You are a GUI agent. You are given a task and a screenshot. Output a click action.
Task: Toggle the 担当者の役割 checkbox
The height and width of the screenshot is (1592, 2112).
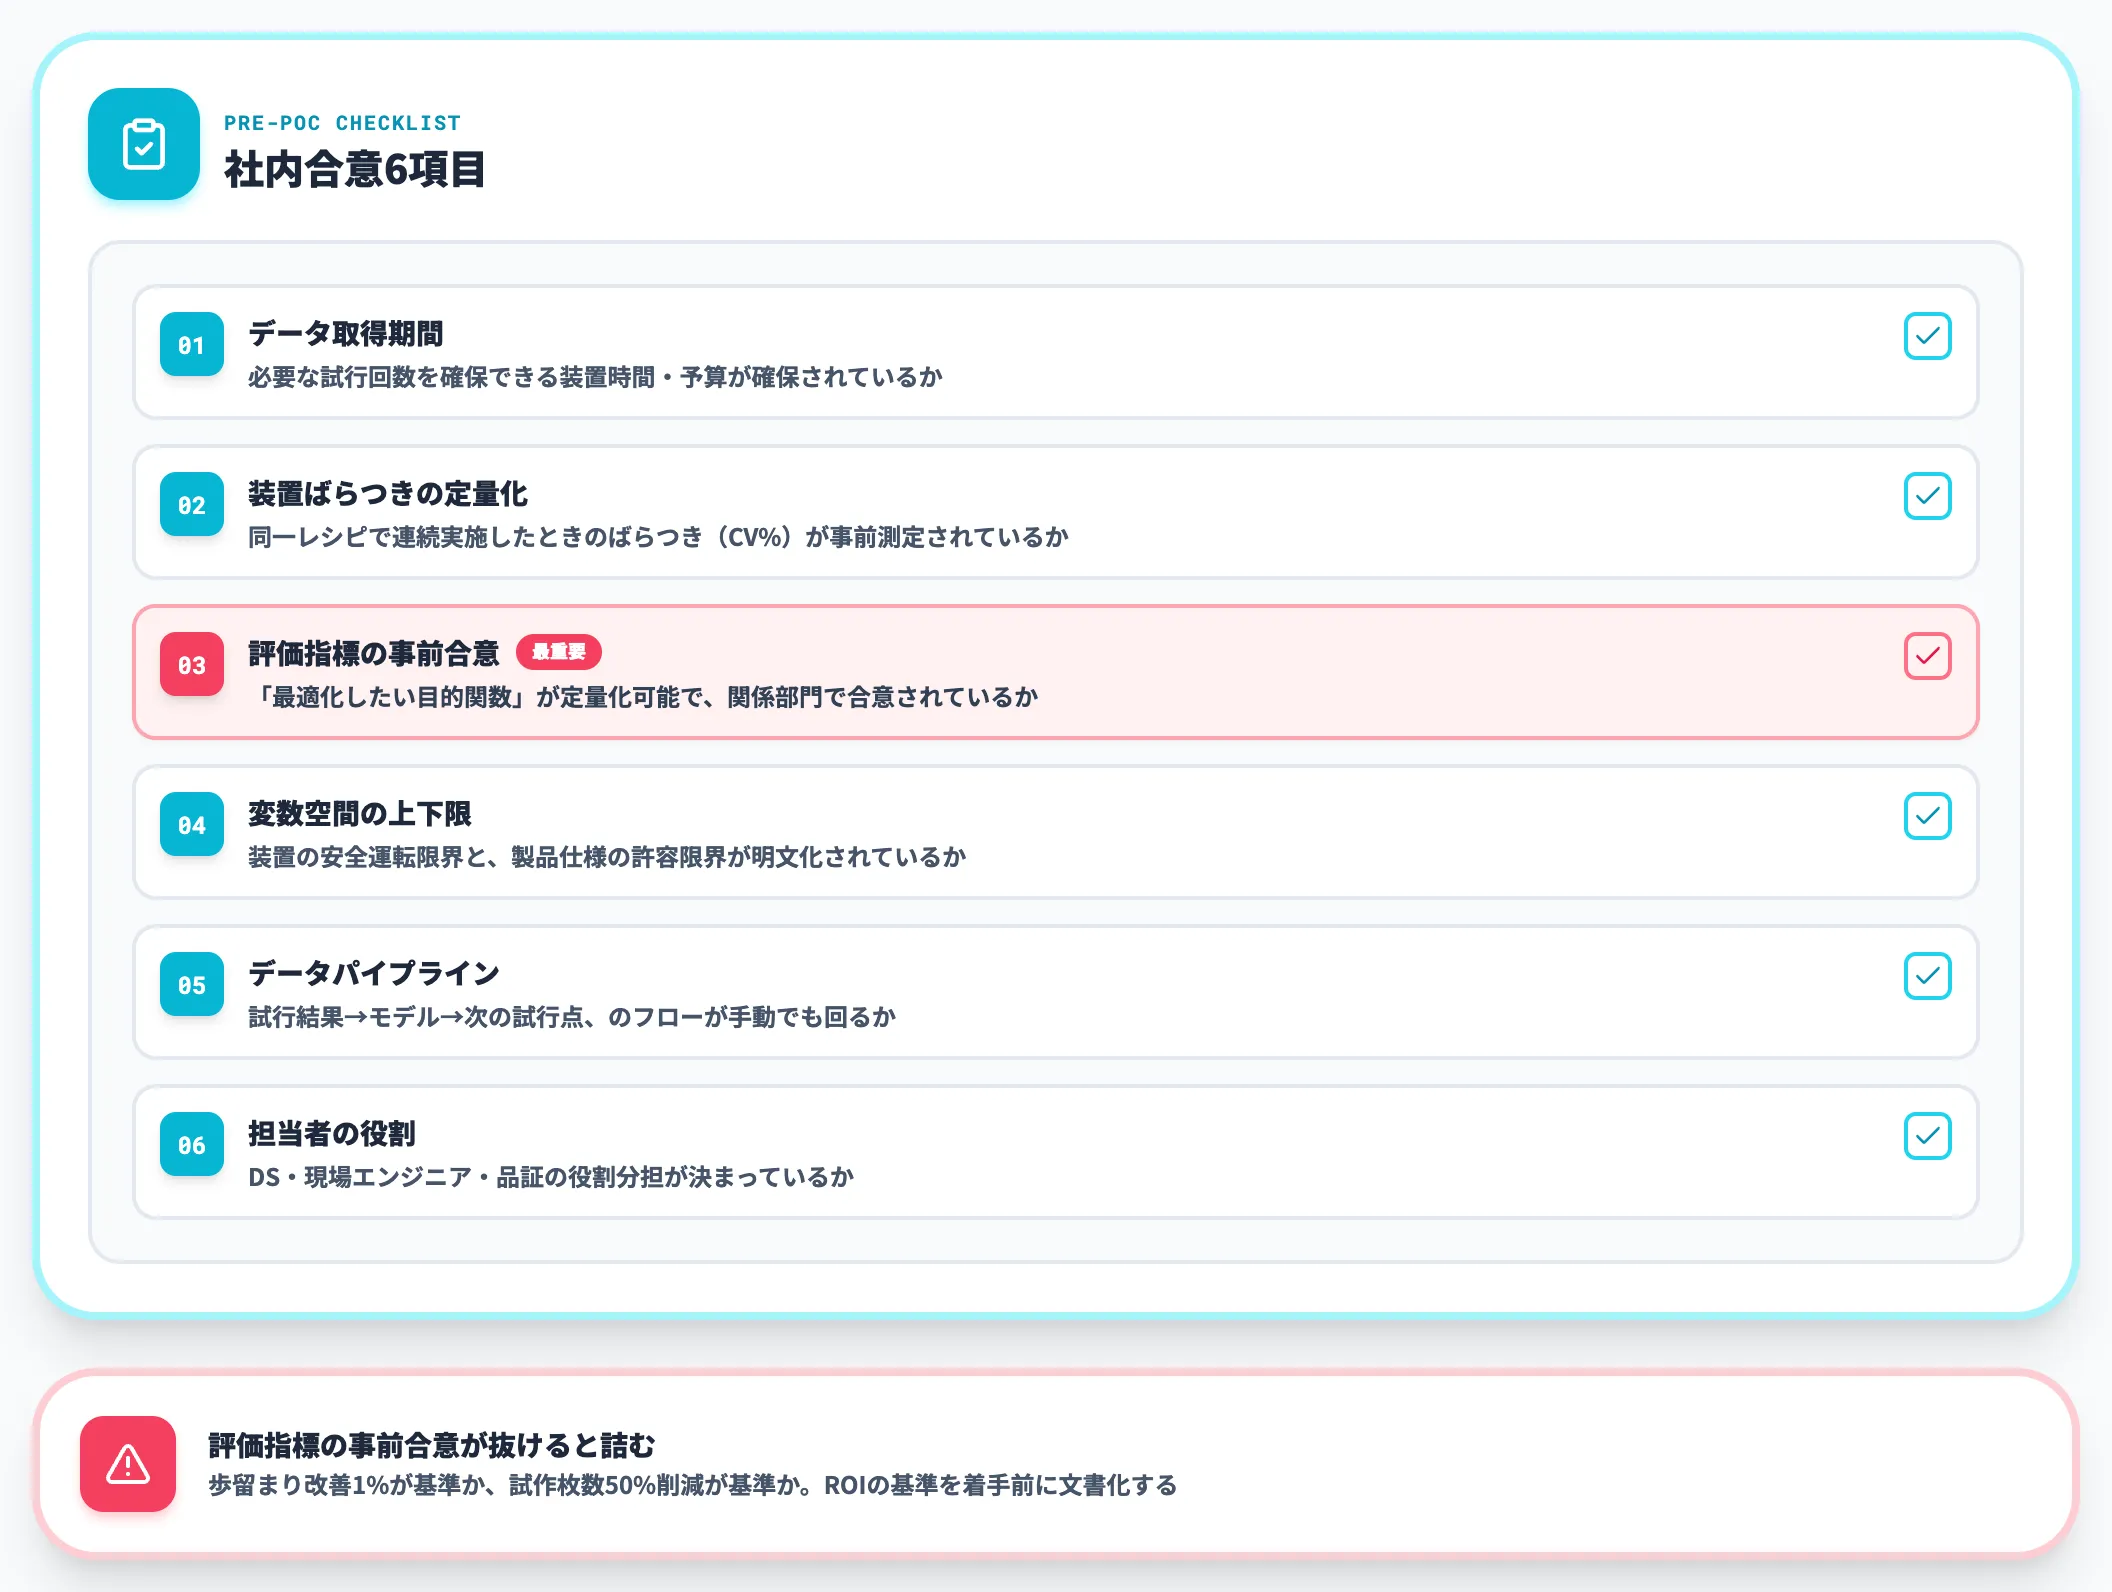coord(1928,1136)
